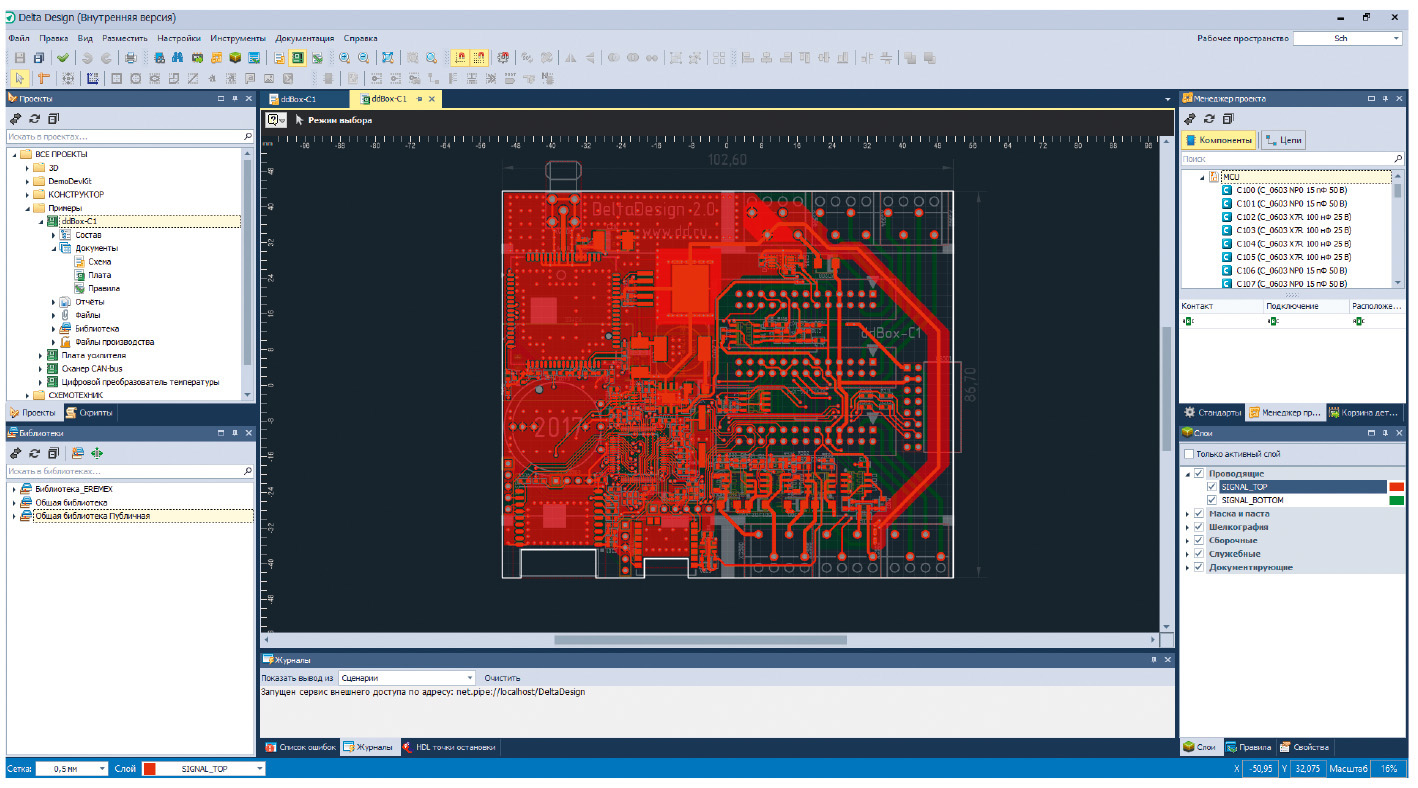Click the Fit to Window zoom icon

388,58
